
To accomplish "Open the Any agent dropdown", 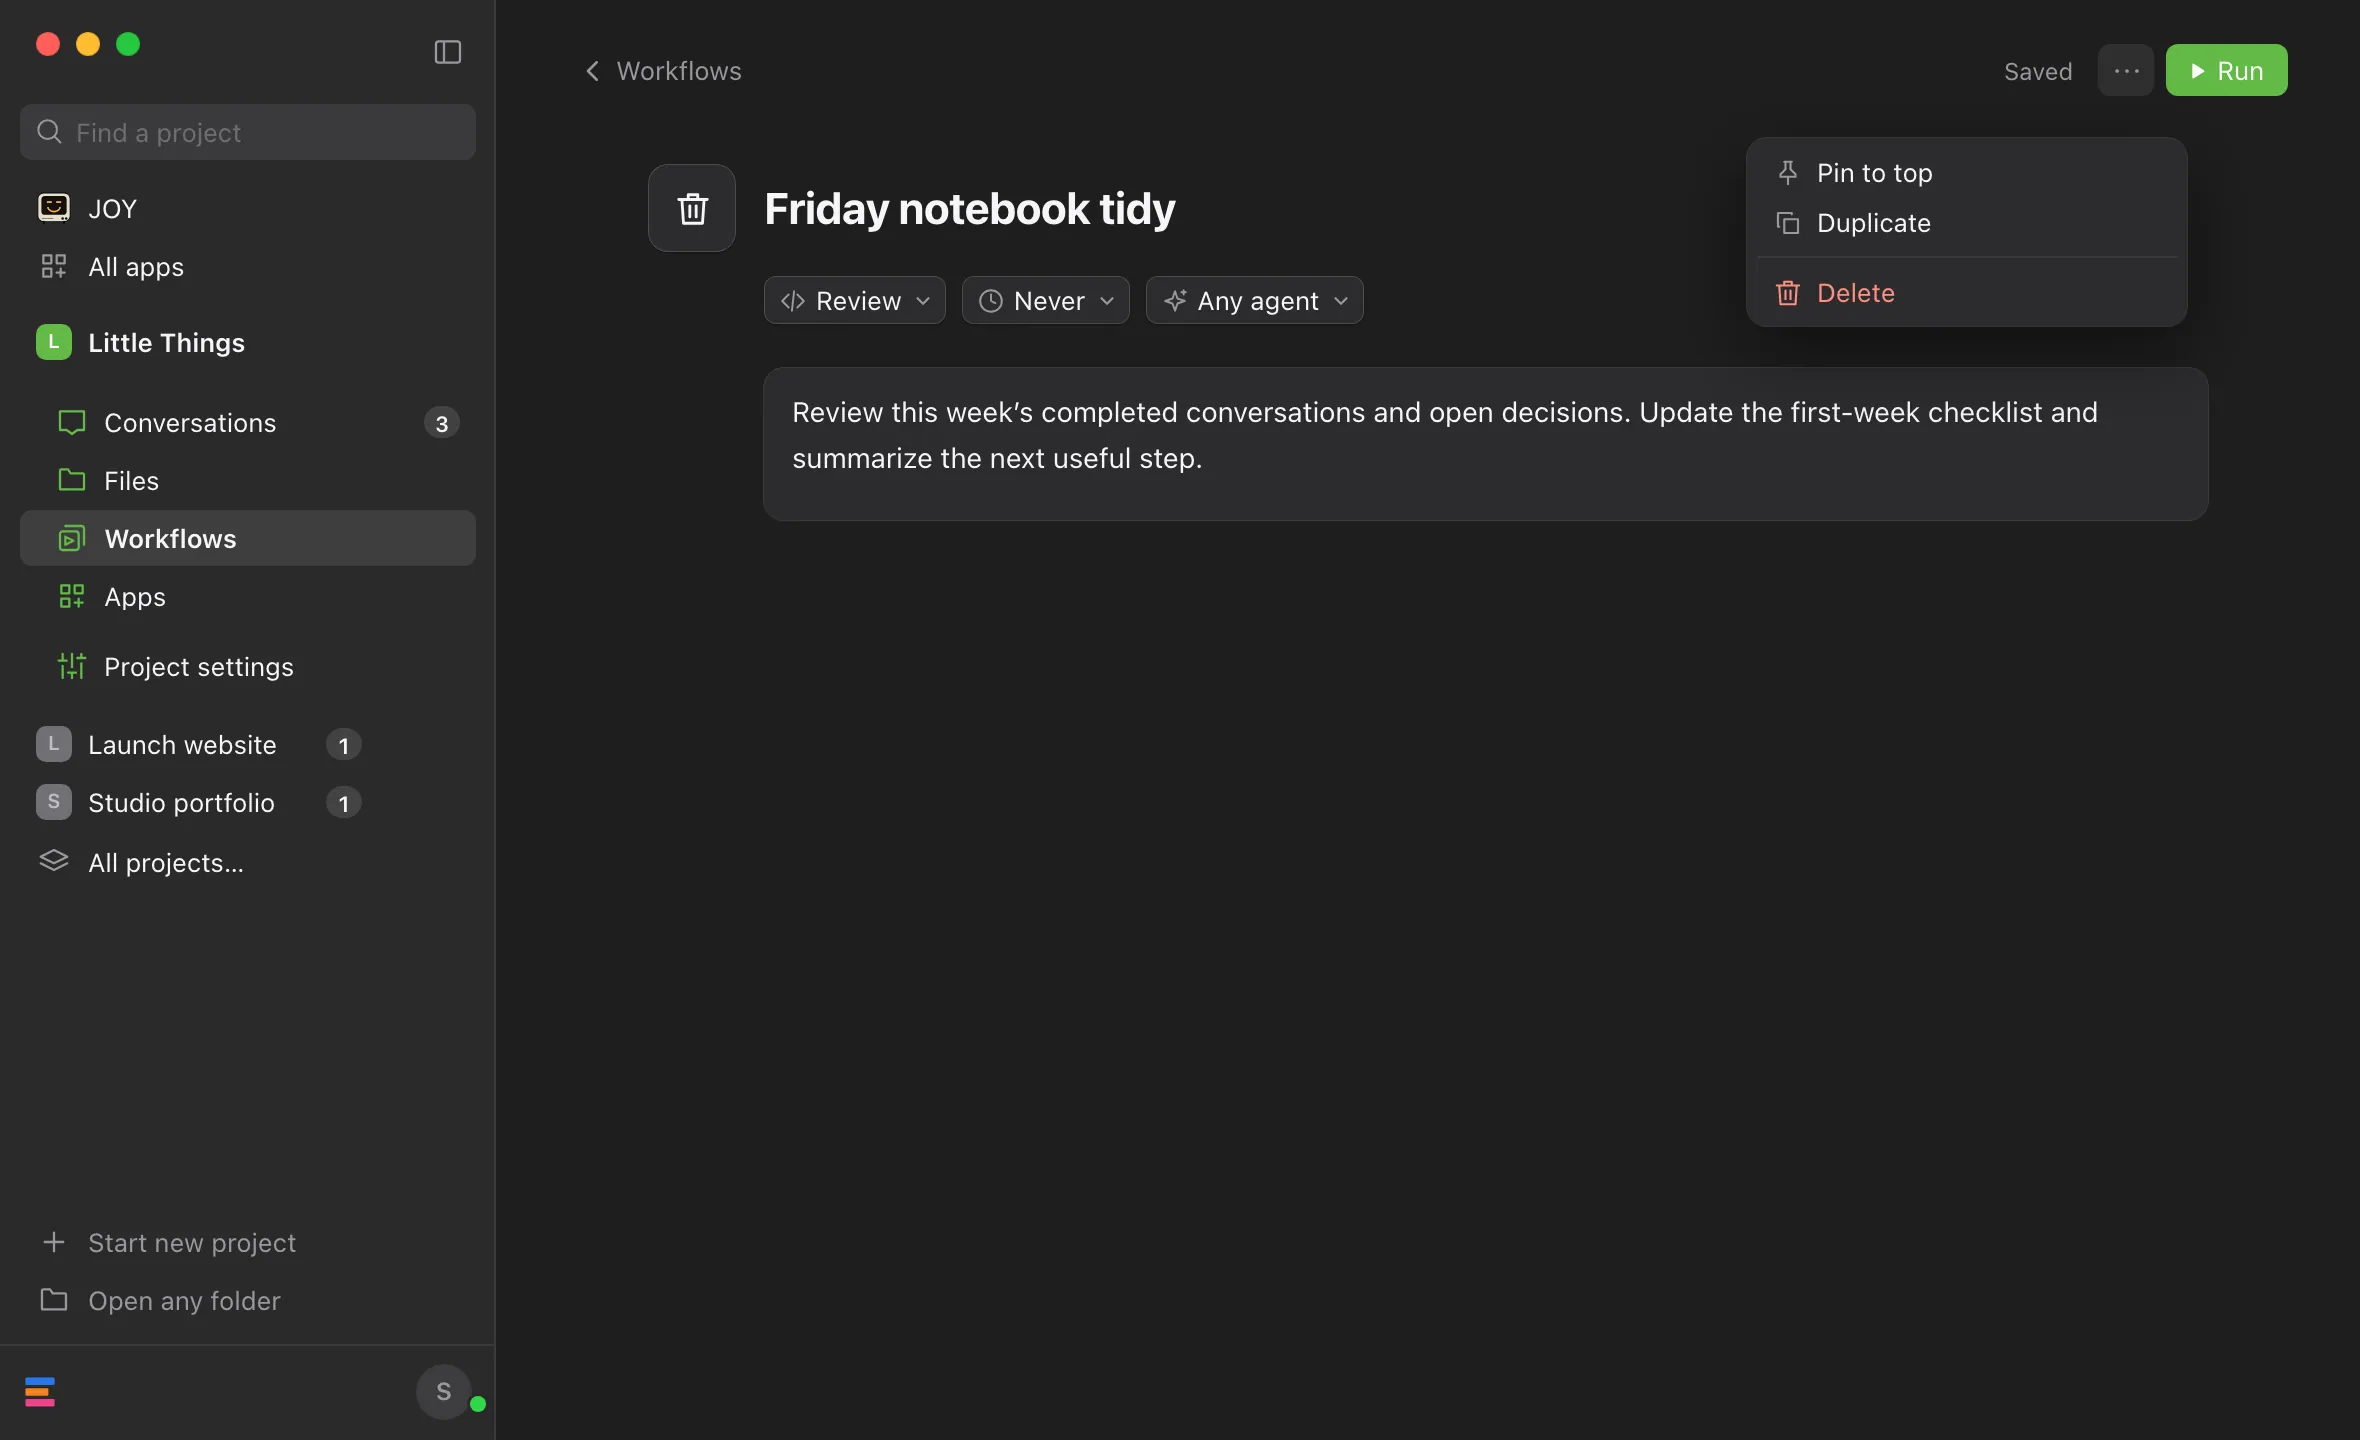I will pyautogui.click(x=1255, y=300).
